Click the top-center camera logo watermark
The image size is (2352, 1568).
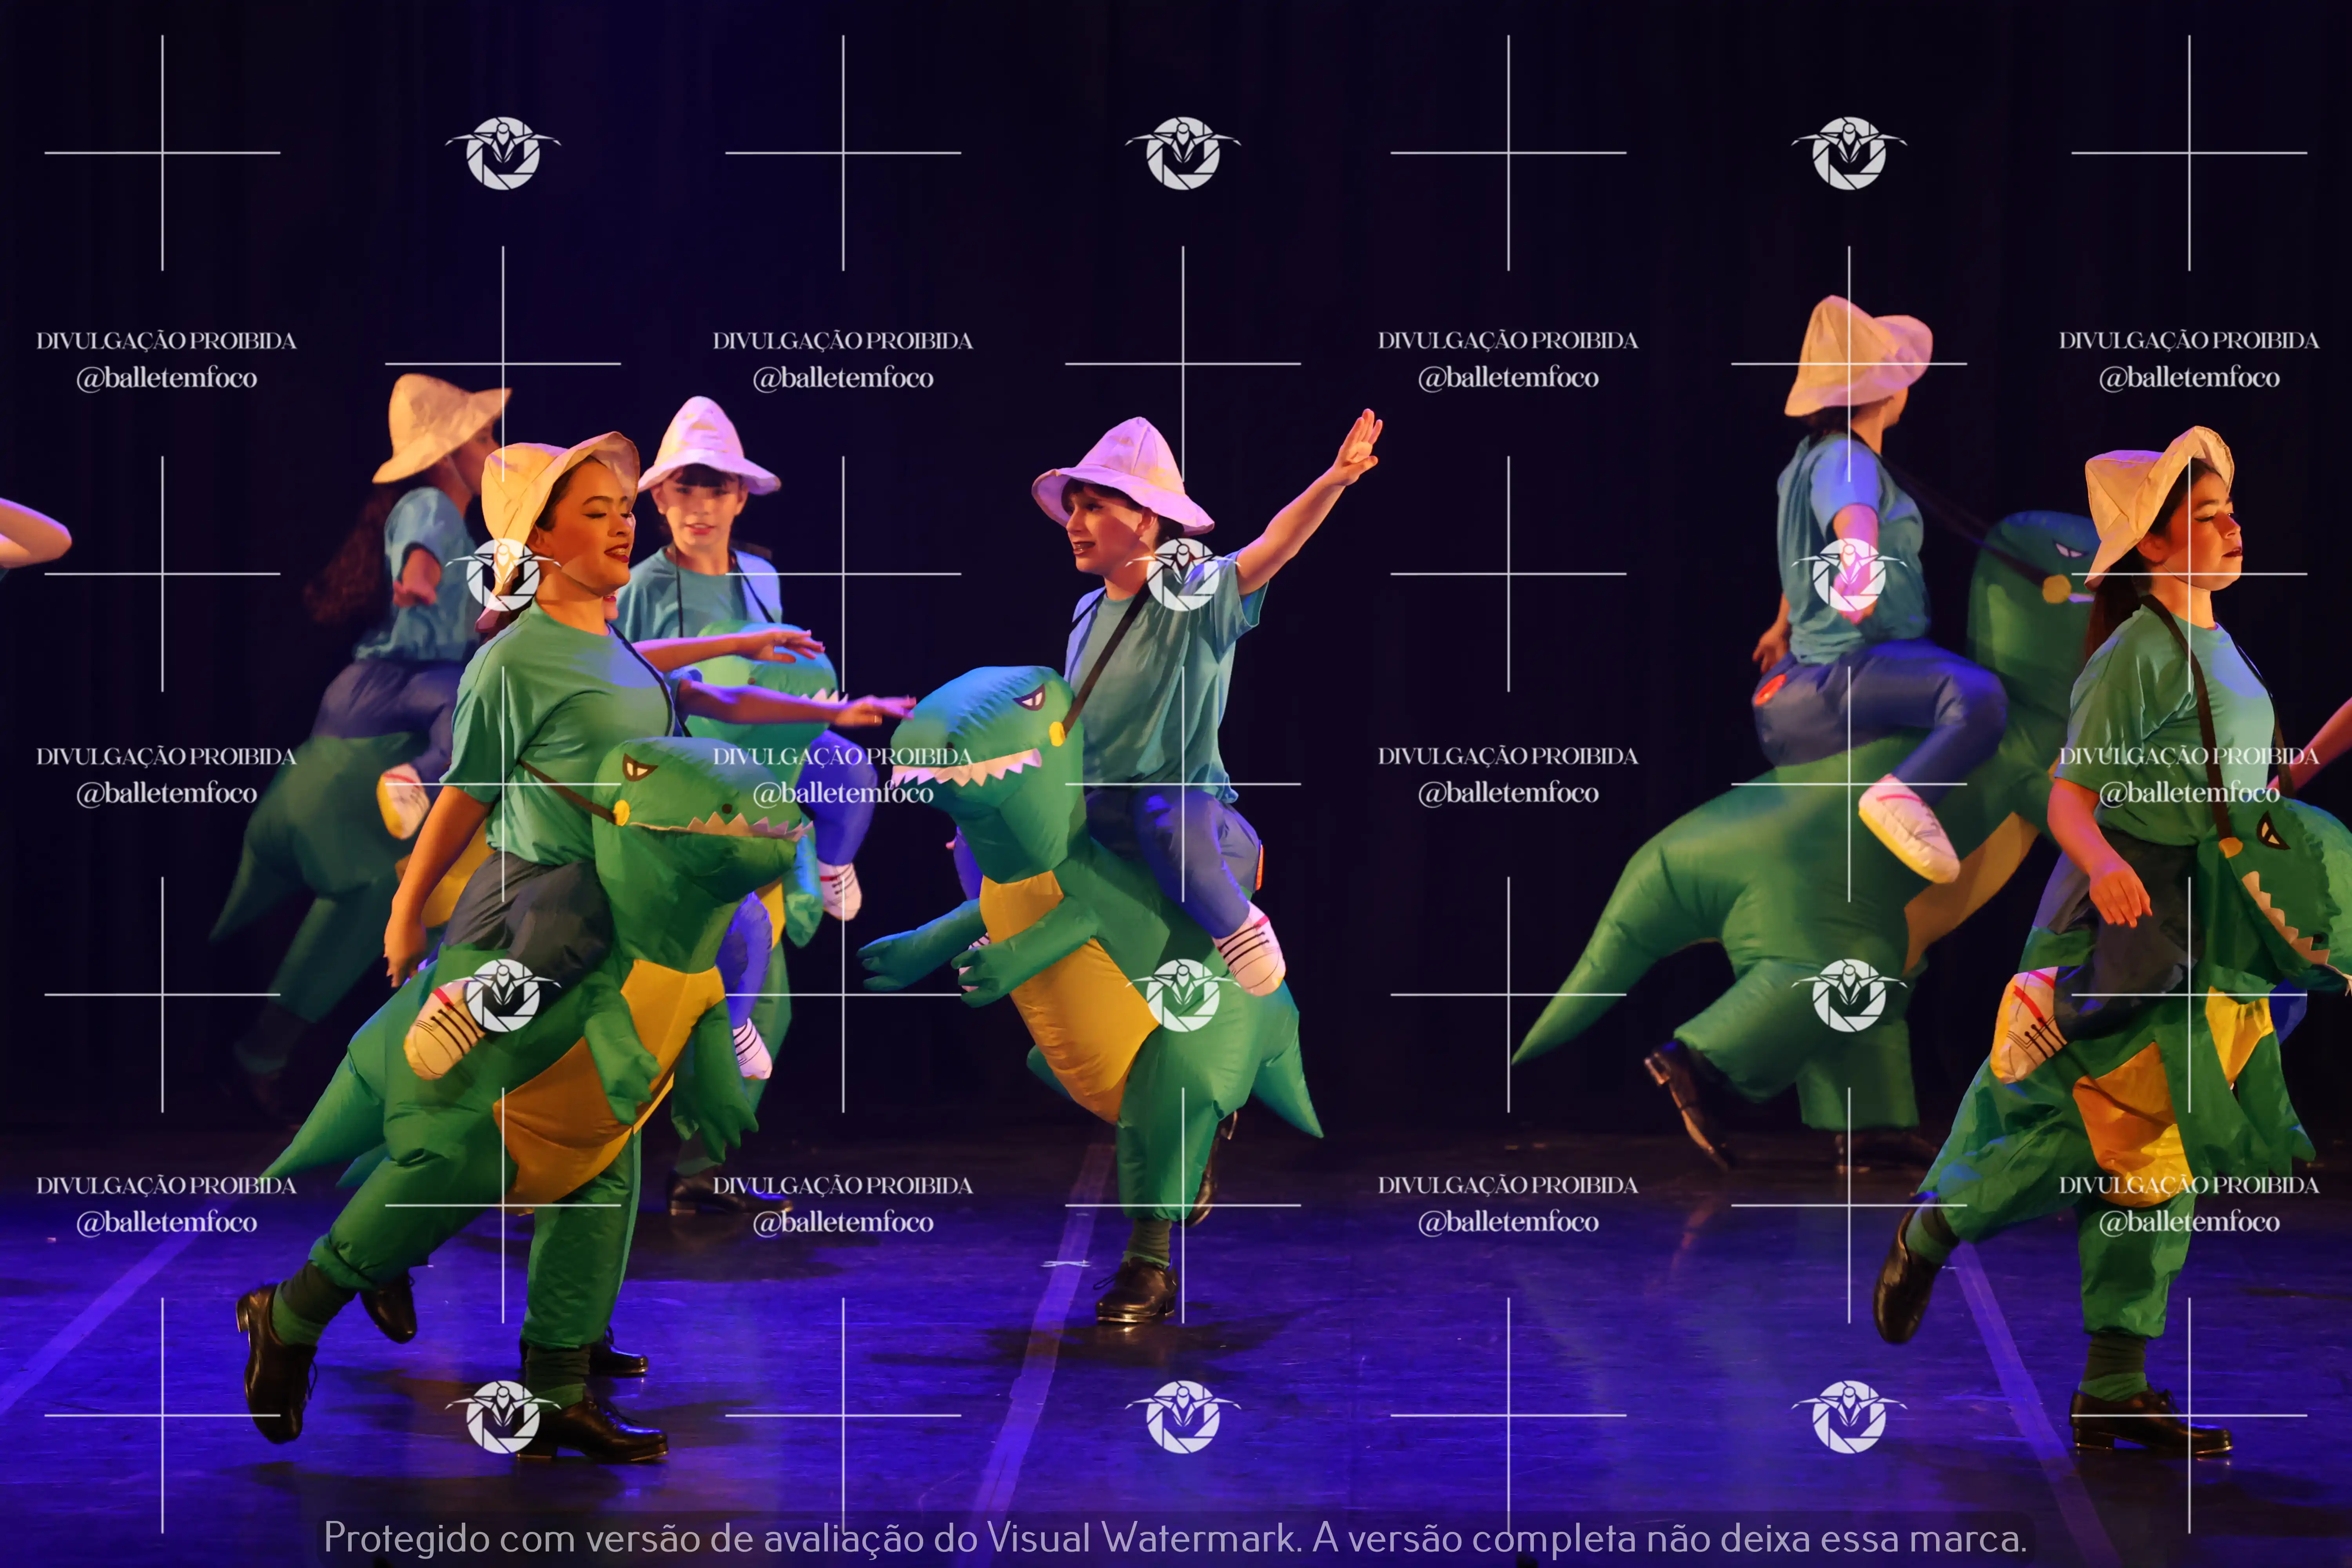(1183, 153)
